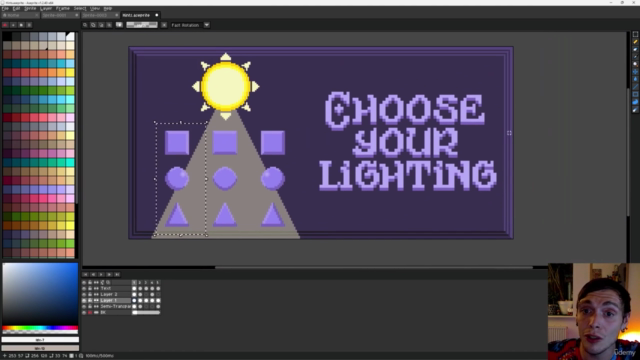Play the animation in timeline
Image resolution: width=640 pixels, height=360 pixels.
point(101,275)
